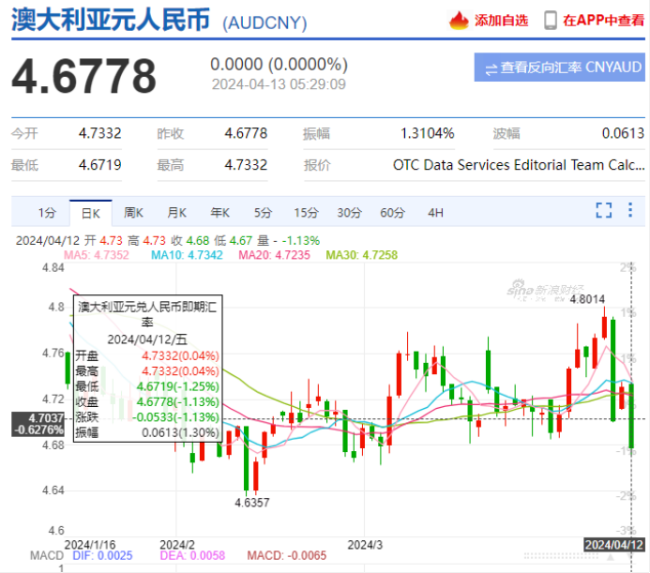650x573 pixels.
Task: Click the 2024/04/12 date marker on axis
Action: point(614,544)
